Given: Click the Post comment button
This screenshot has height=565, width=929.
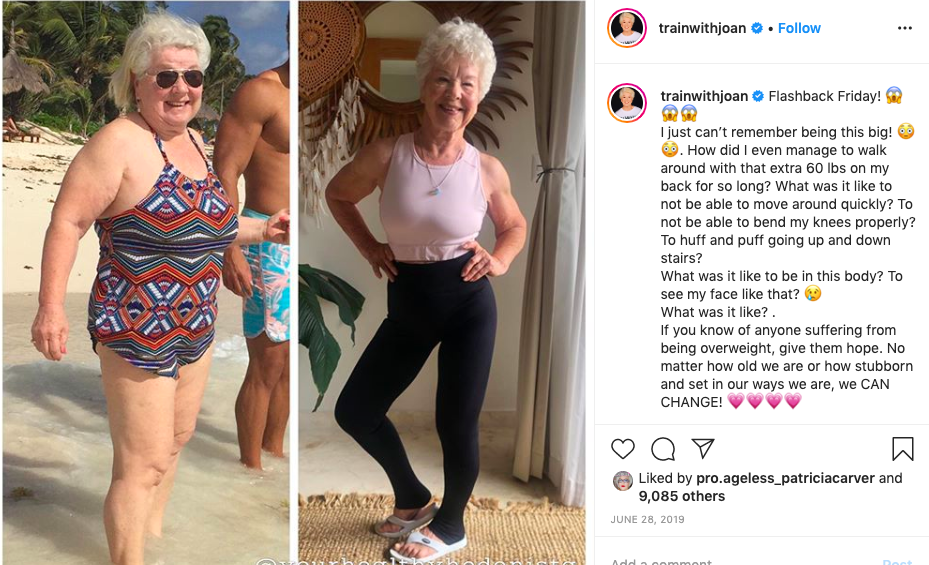Looking at the screenshot, I should (897, 560).
